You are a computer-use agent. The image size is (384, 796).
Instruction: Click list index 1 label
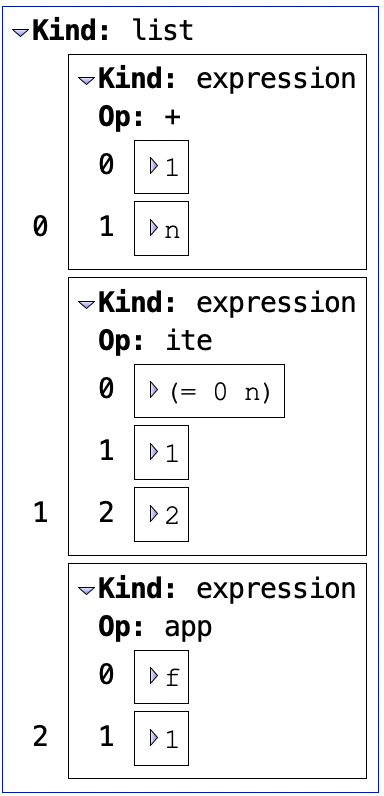tap(40, 513)
